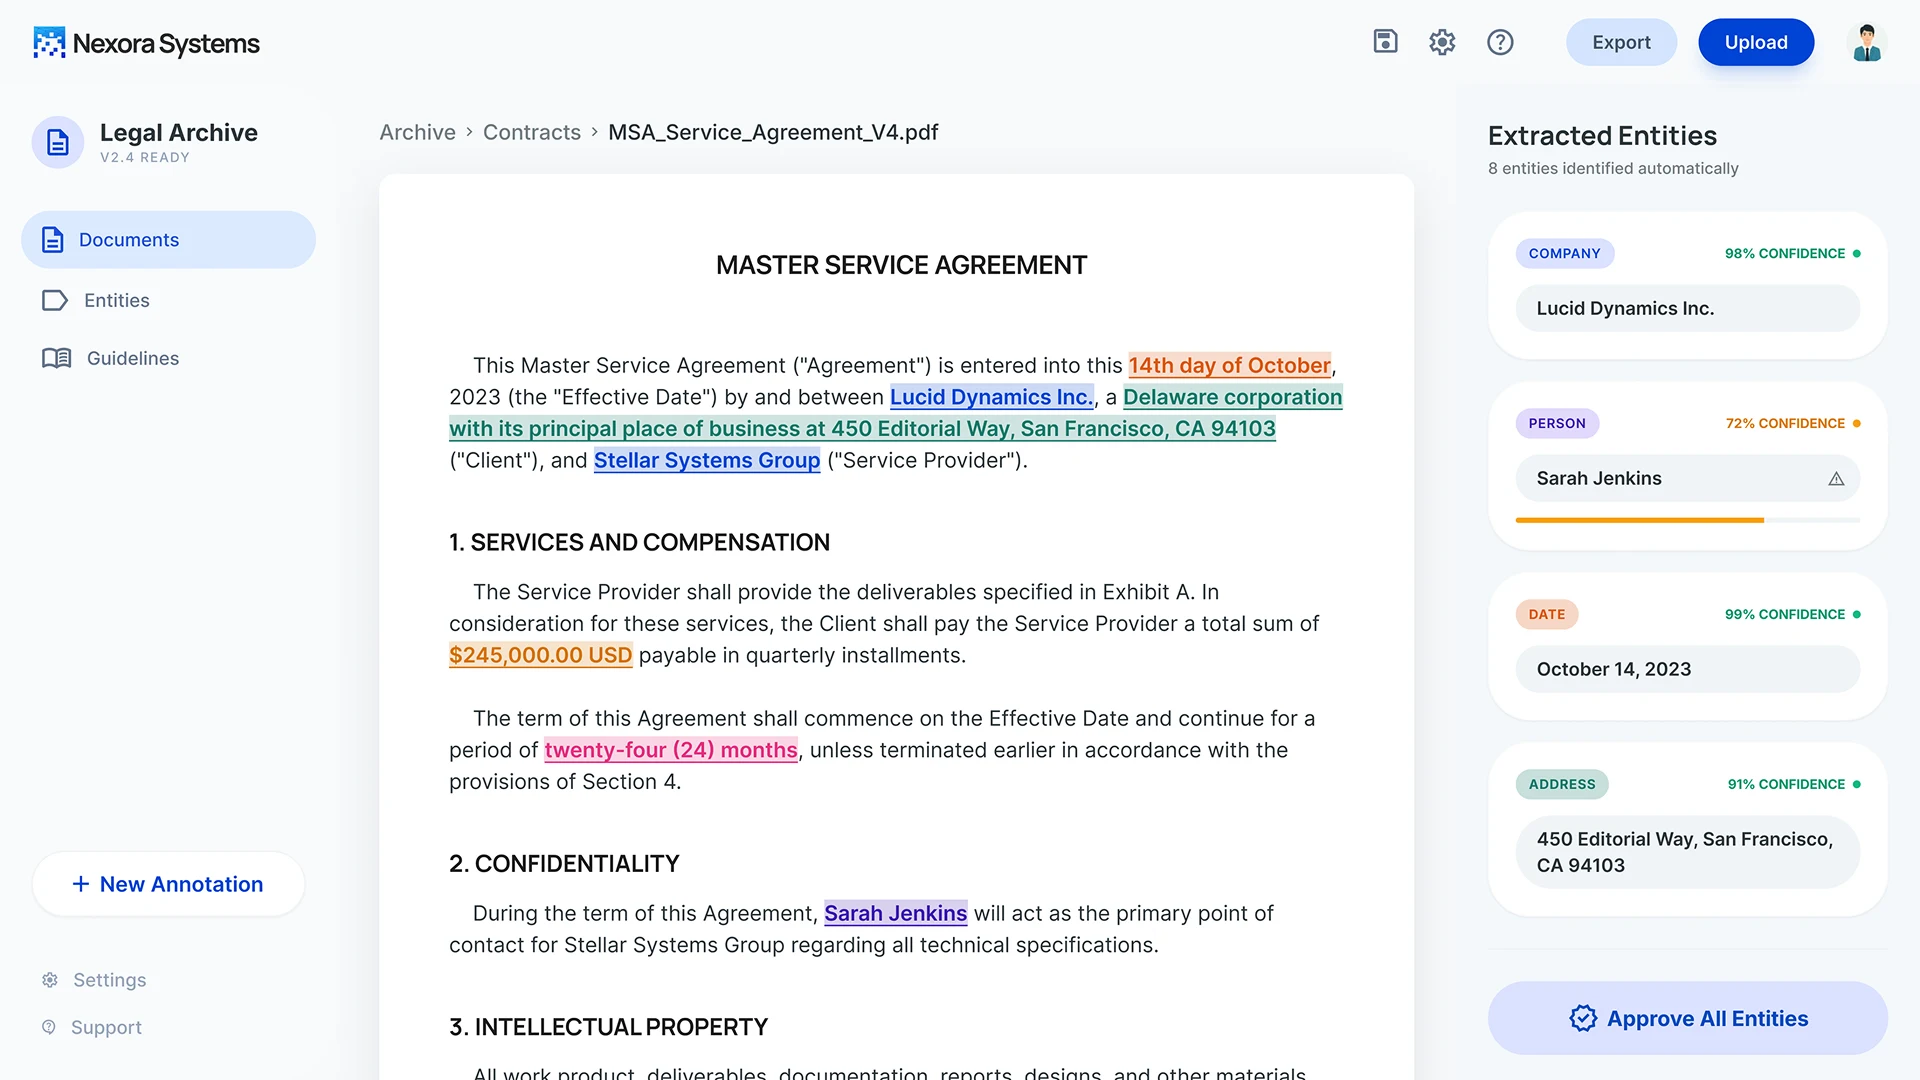Click the Export button
Image resolution: width=1920 pixels, height=1080 pixels.
coord(1621,42)
